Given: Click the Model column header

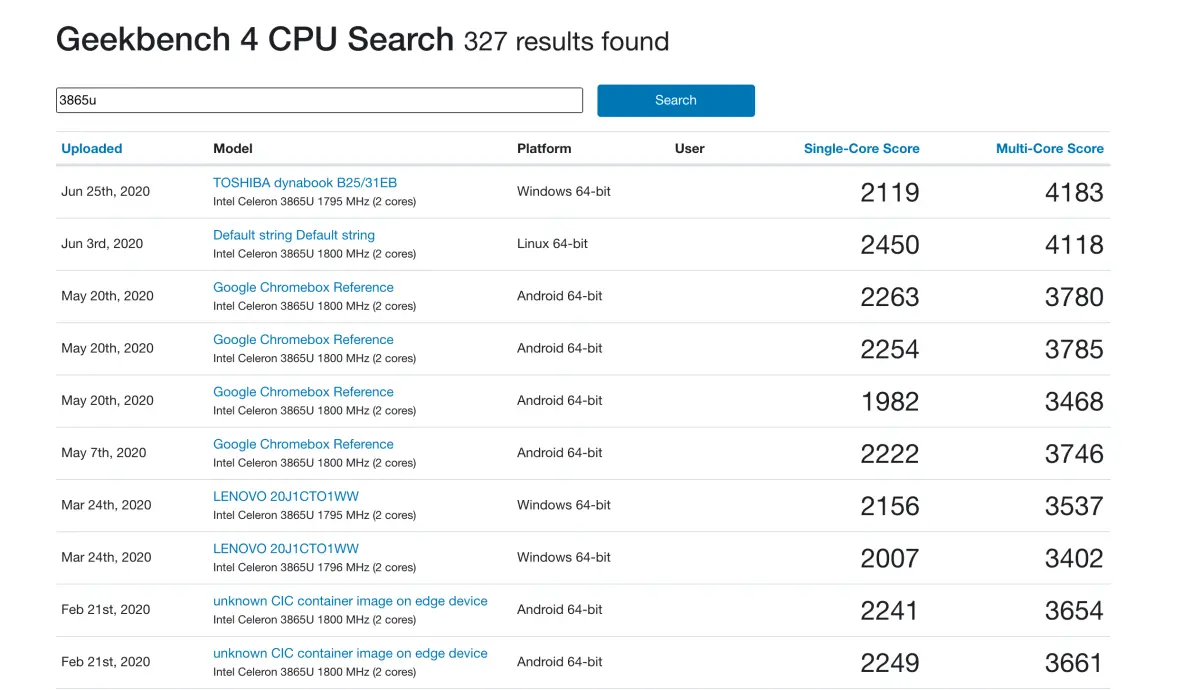Looking at the screenshot, I should 233,148.
